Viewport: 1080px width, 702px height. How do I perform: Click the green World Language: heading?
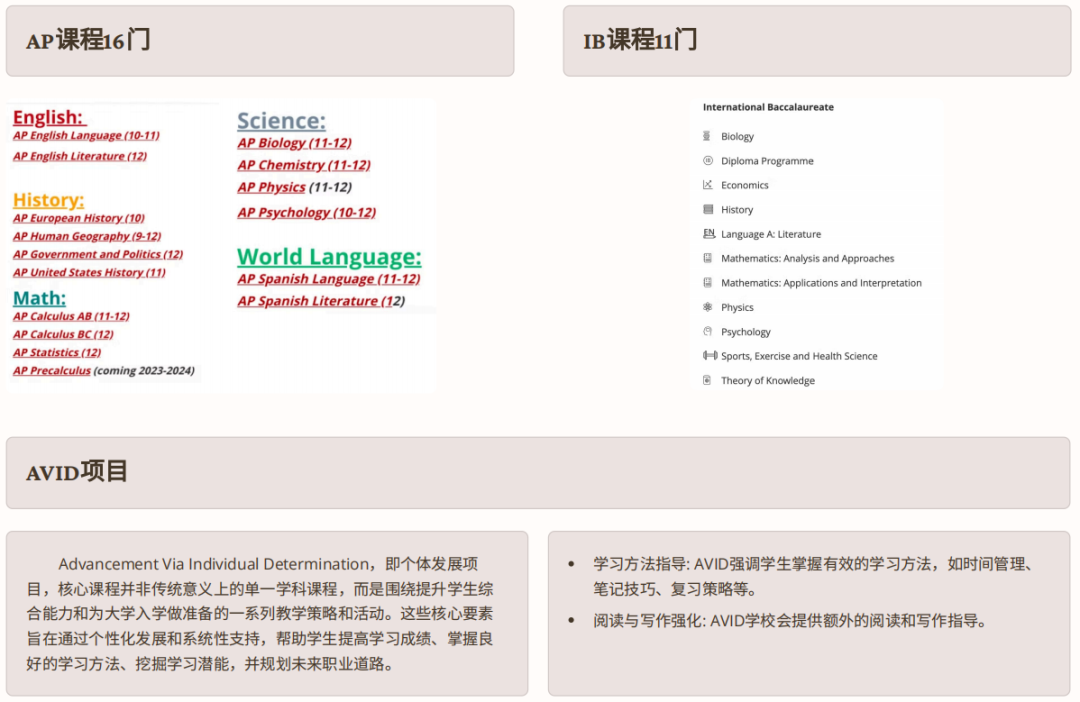click(x=329, y=256)
